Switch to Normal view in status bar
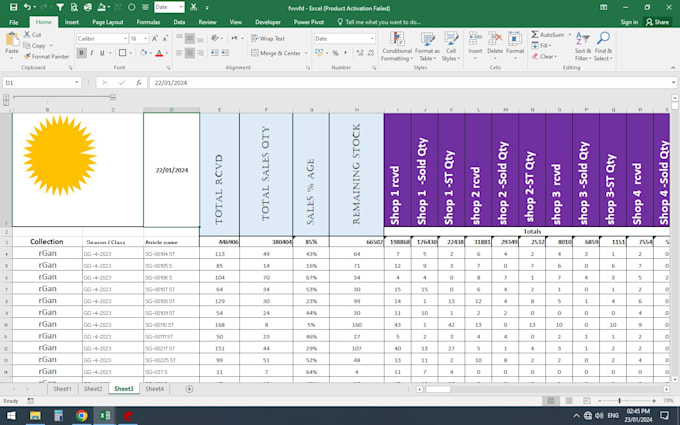 [x=551, y=401]
